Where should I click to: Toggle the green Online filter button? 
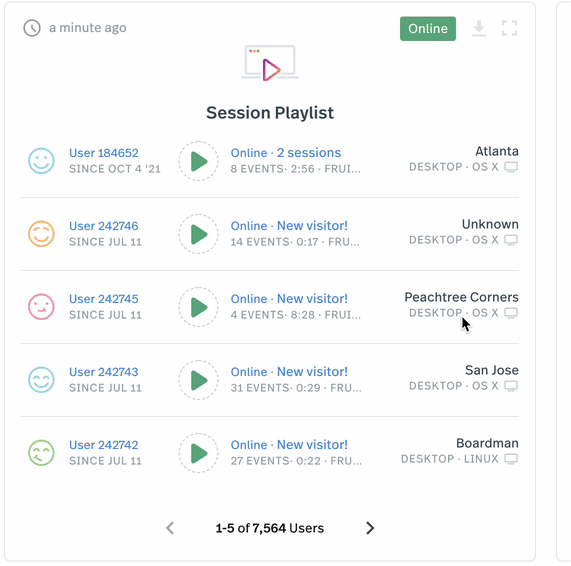pos(428,28)
